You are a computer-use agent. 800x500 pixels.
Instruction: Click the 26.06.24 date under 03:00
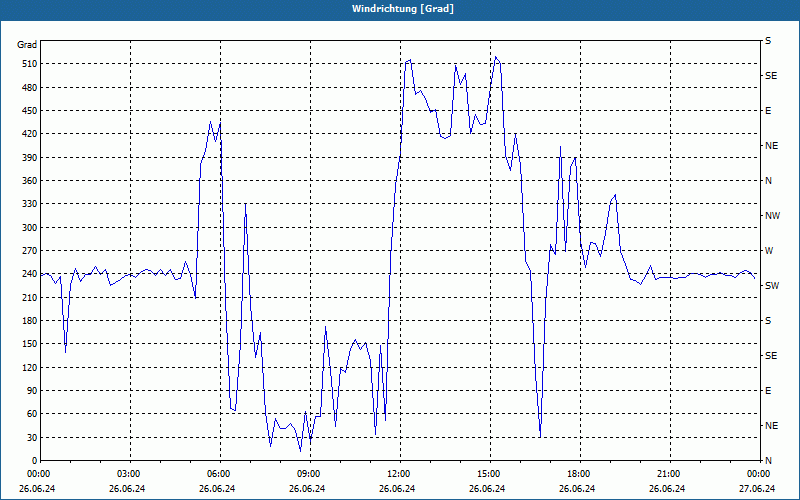(127, 489)
